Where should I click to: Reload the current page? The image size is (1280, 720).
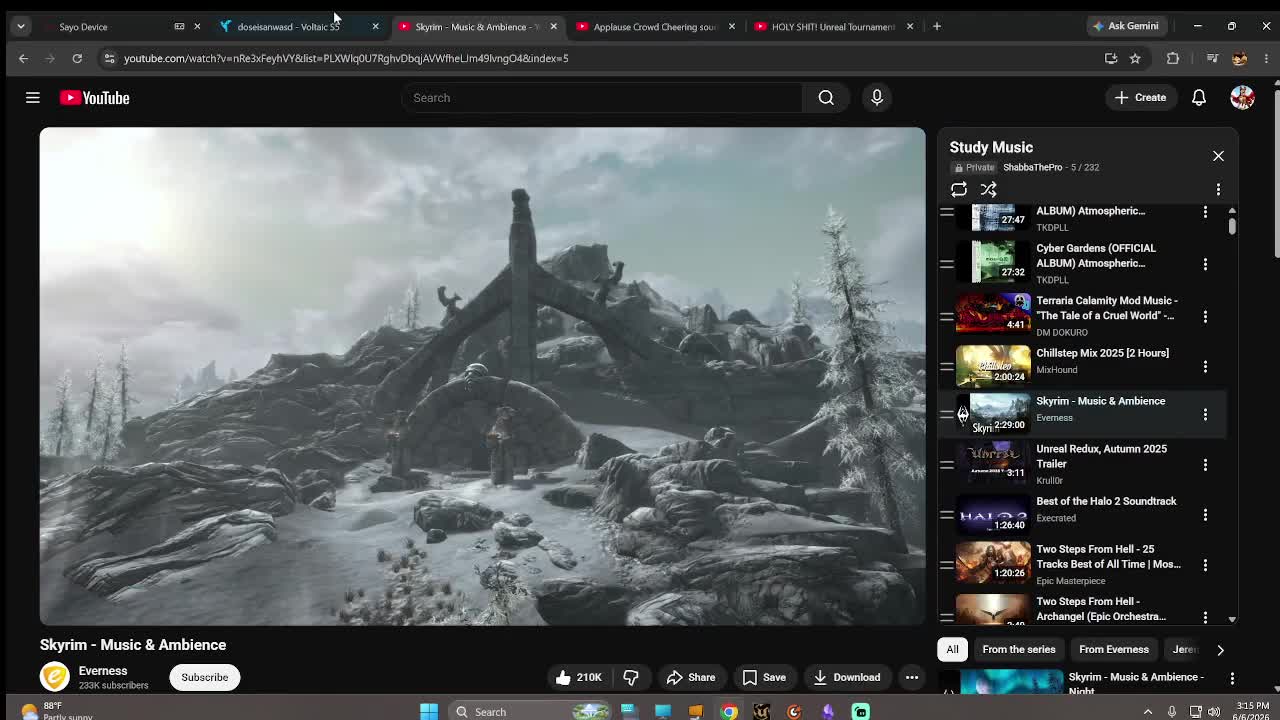point(77,58)
